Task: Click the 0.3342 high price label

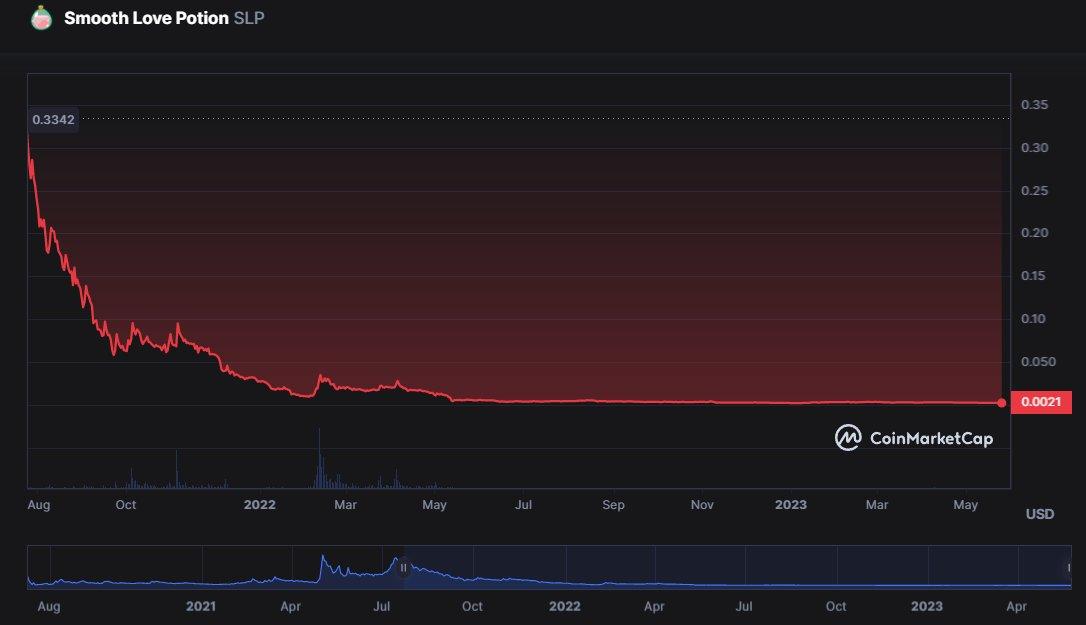Action: [51, 120]
